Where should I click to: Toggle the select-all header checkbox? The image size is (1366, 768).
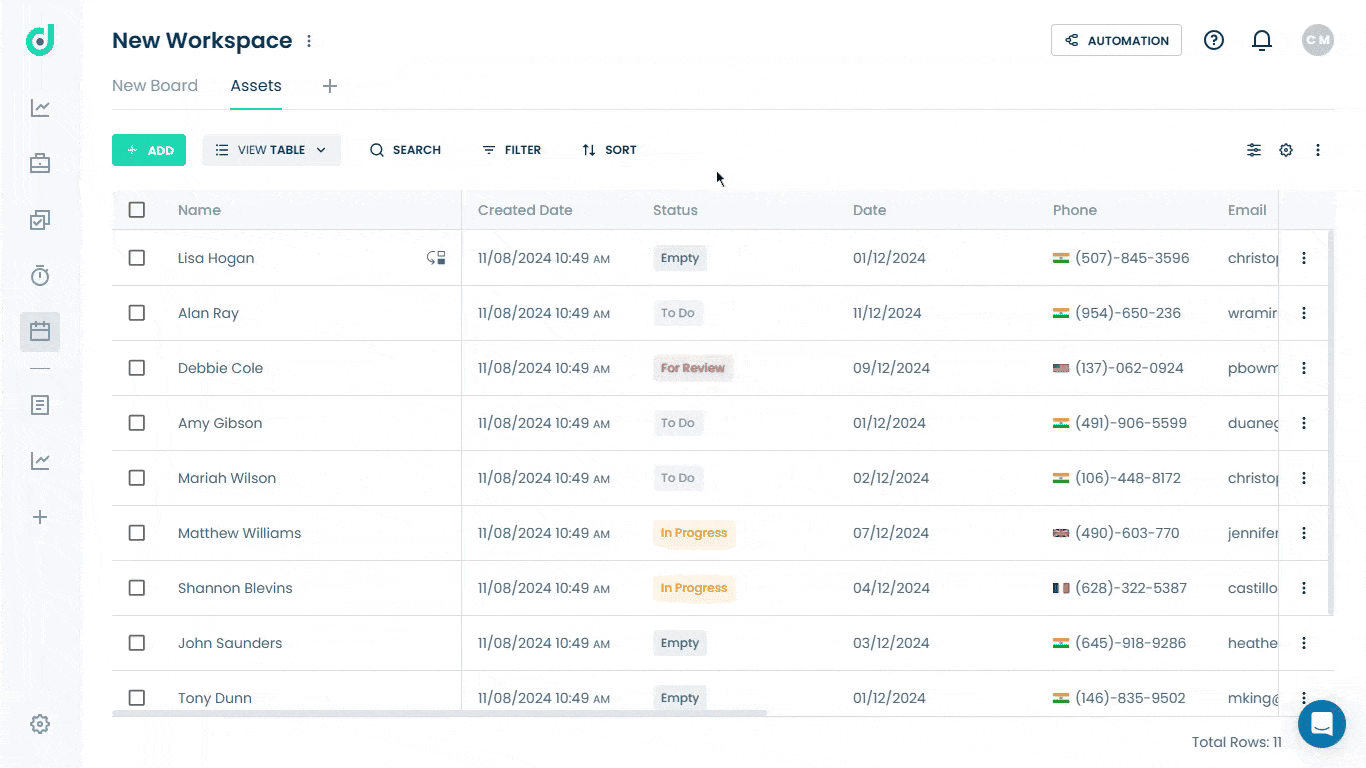(x=137, y=210)
